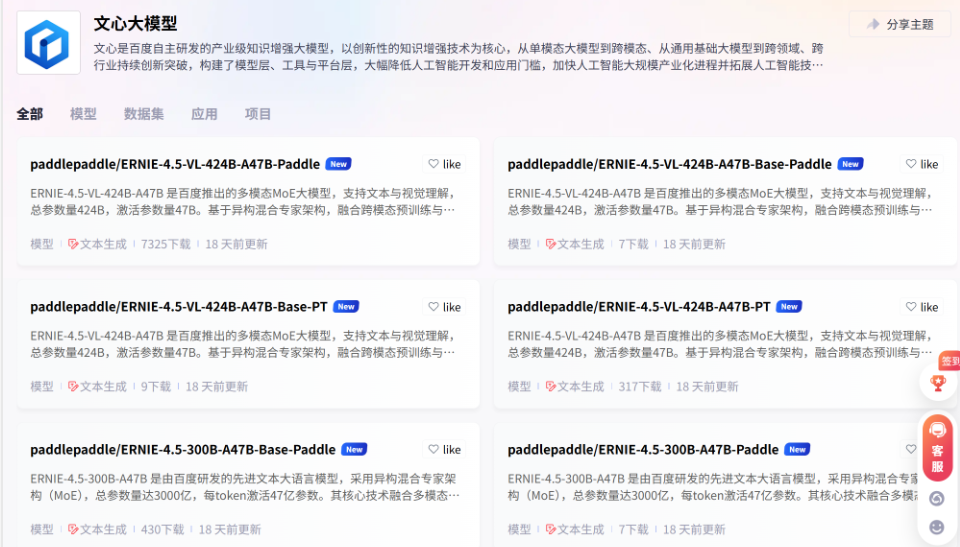
Task: Click the 317下载 download count
Action: coord(640,387)
